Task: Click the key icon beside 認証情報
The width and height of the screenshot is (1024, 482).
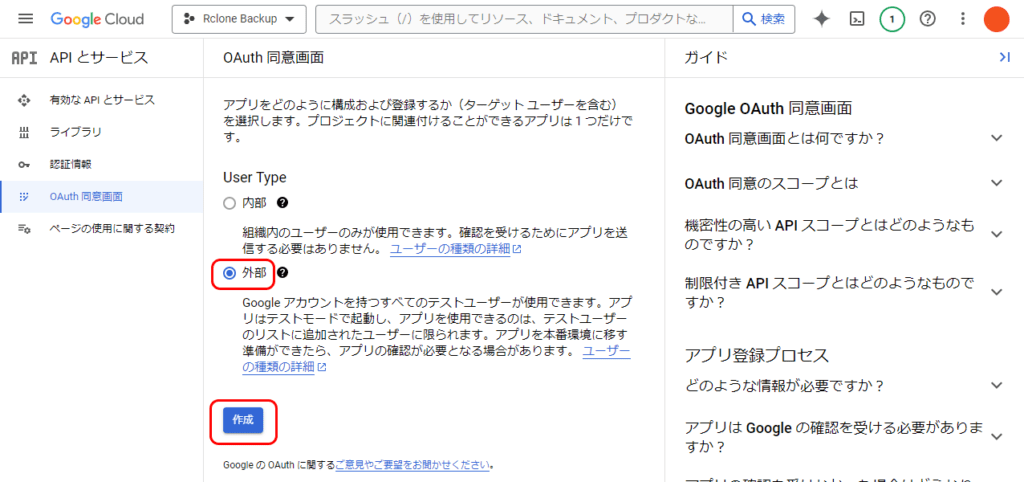Action: pyautogui.click(x=24, y=165)
